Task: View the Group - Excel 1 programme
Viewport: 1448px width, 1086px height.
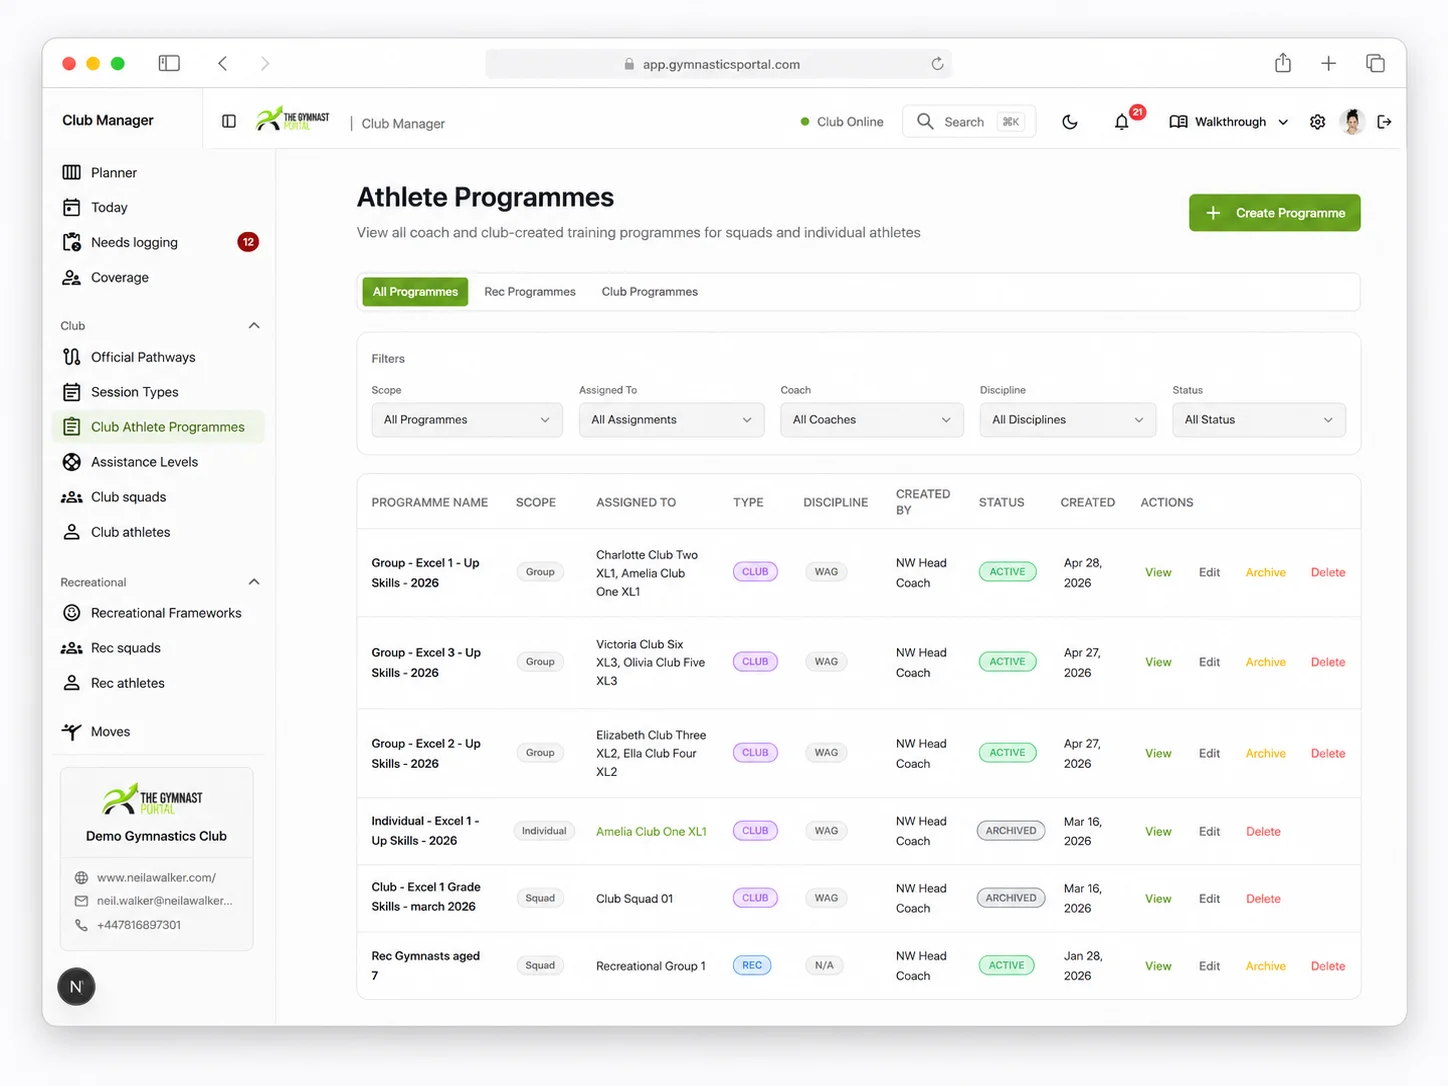Action: 1158,573
